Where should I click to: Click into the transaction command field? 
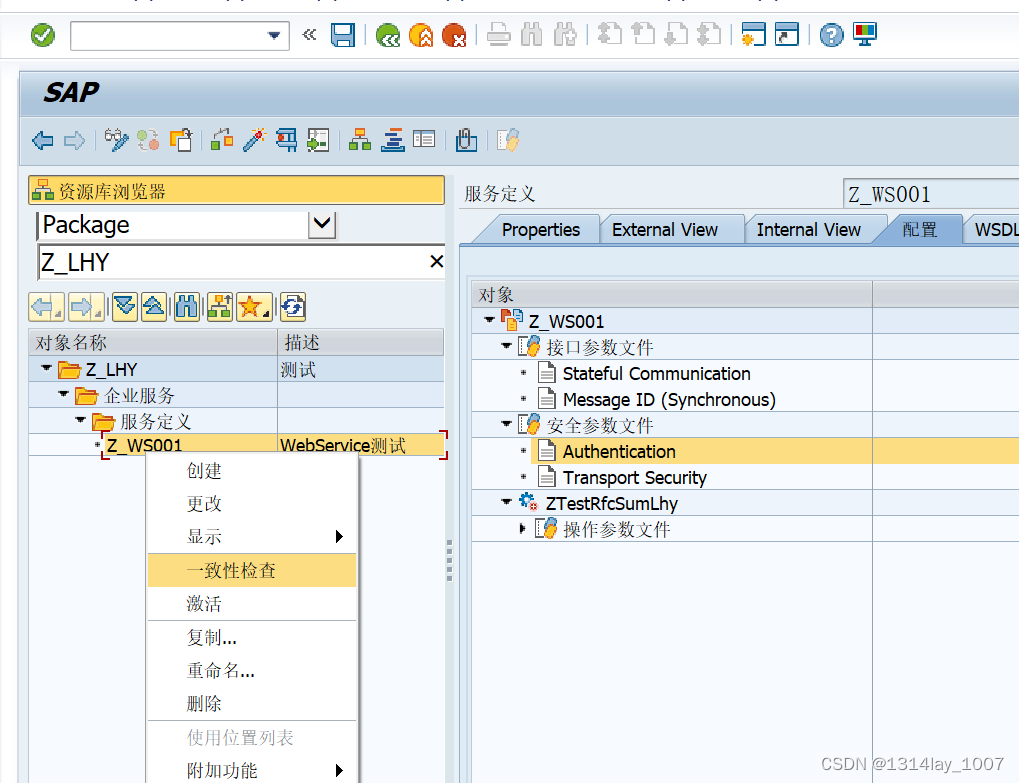169,36
